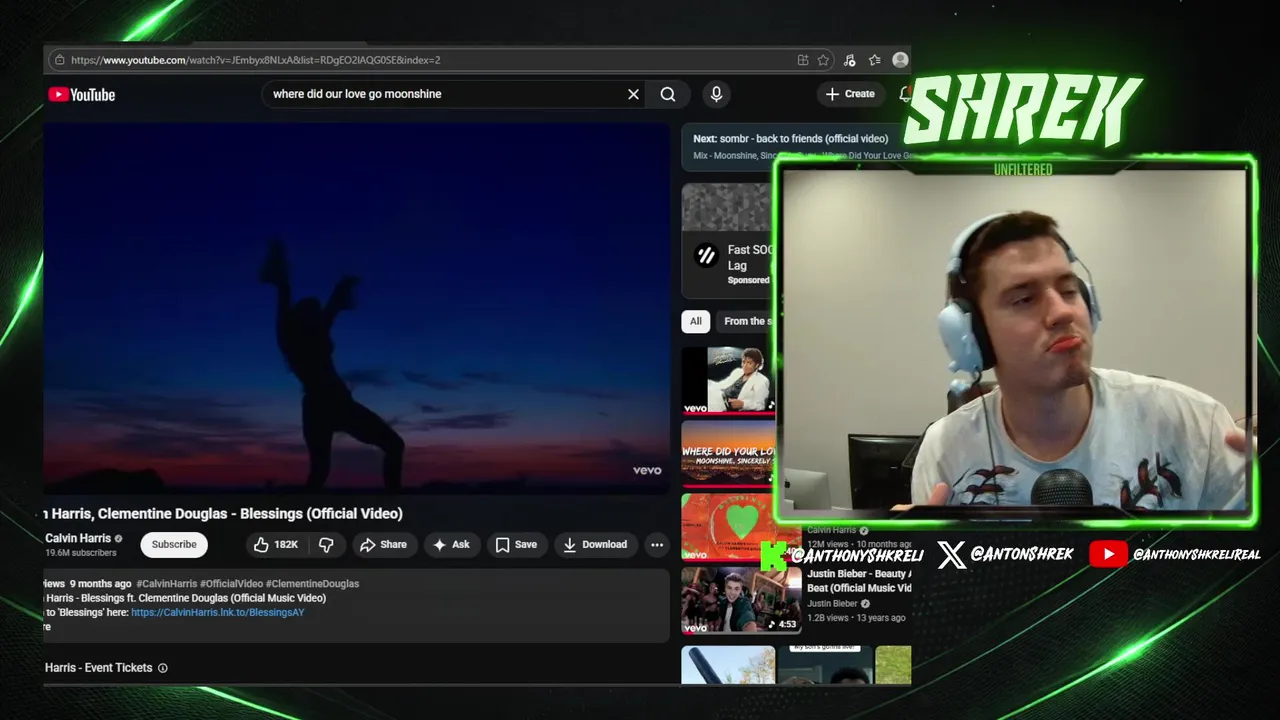The height and width of the screenshot is (720, 1280).
Task: Share the Blessings video
Action: tap(383, 545)
